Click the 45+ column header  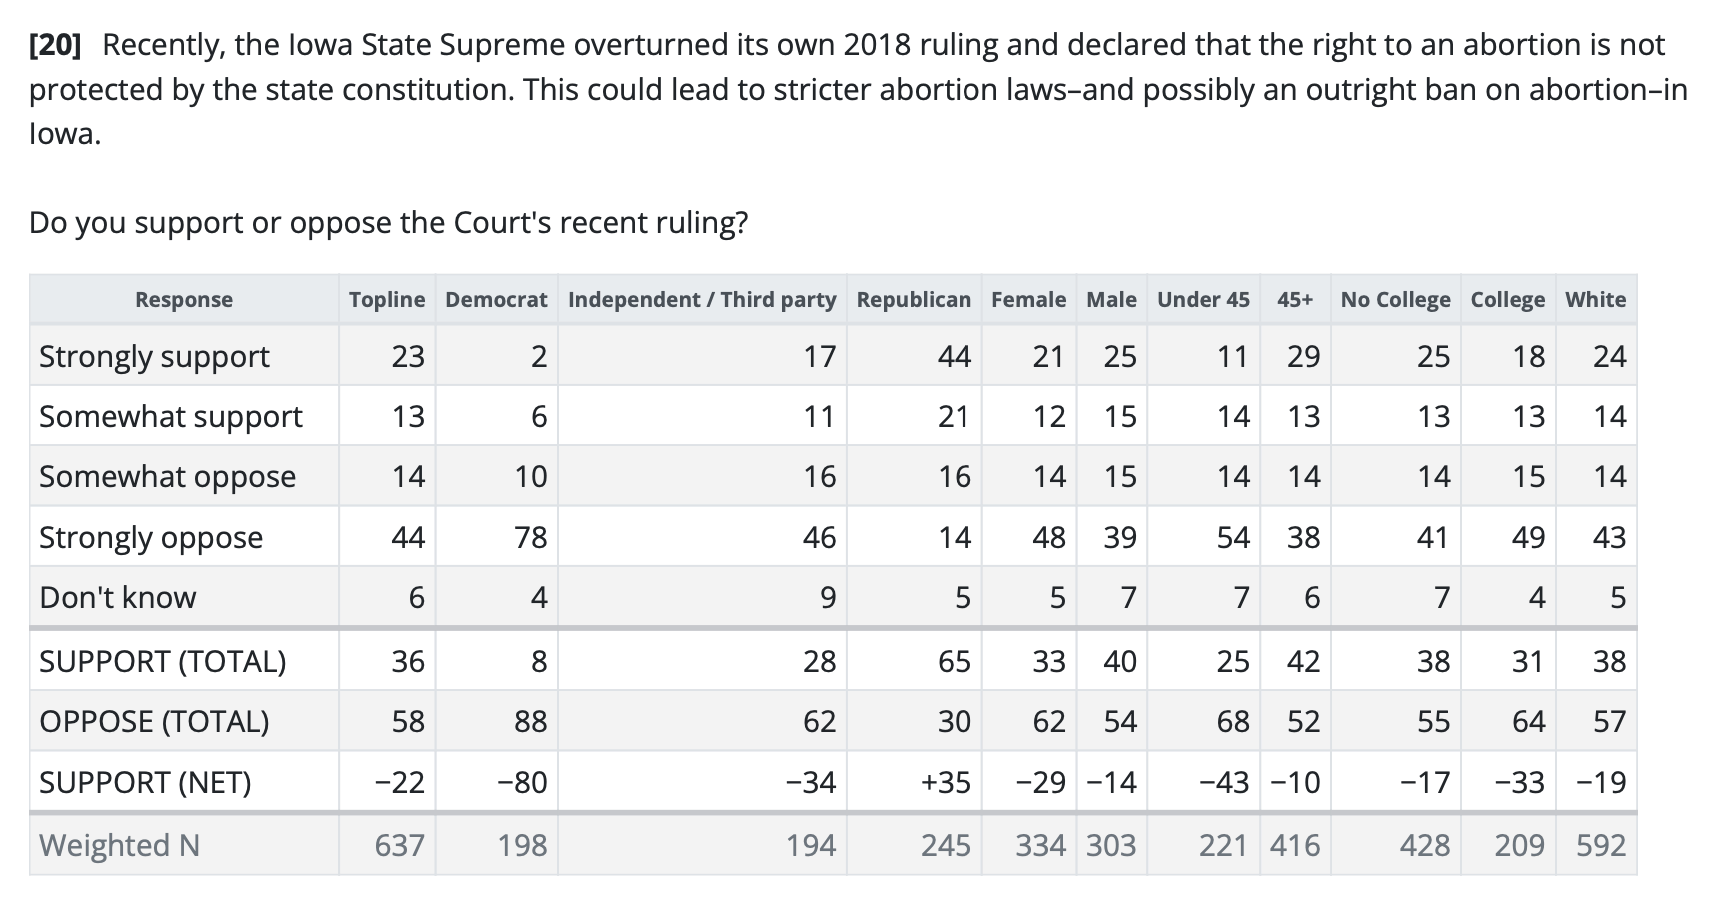click(x=1295, y=300)
